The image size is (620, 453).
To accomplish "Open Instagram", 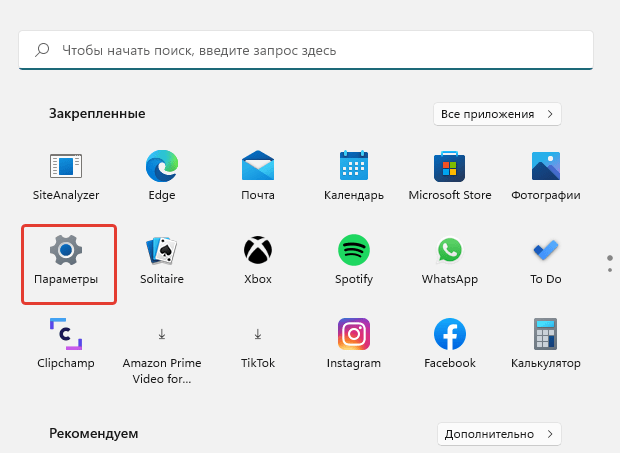I will tap(354, 344).
